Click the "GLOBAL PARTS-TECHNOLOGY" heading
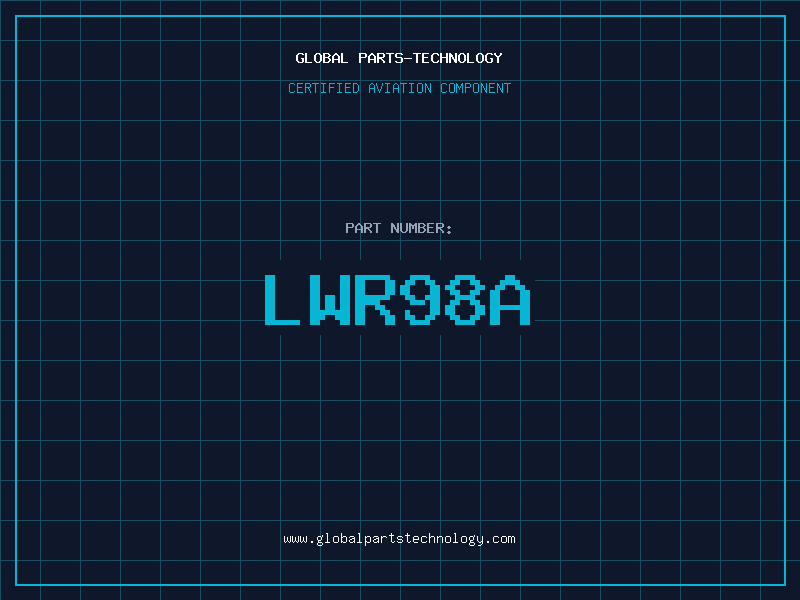The image size is (800, 600). pos(399,58)
